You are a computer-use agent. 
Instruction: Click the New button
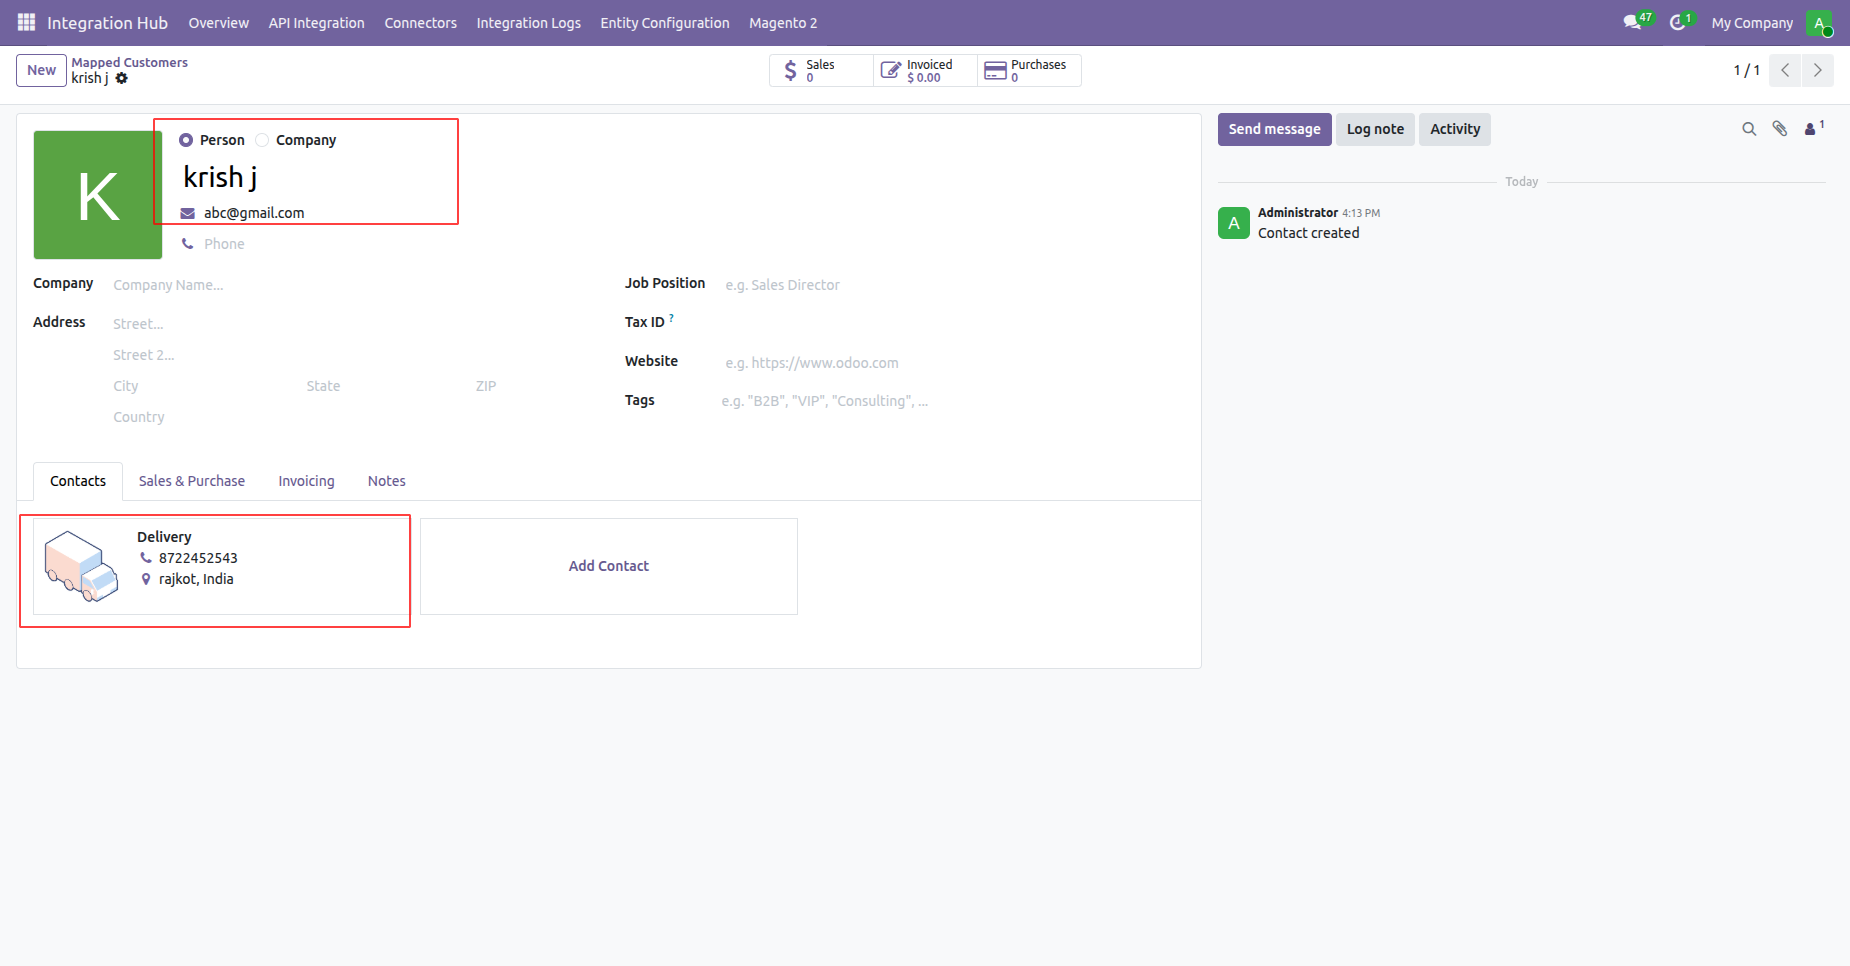coord(42,70)
